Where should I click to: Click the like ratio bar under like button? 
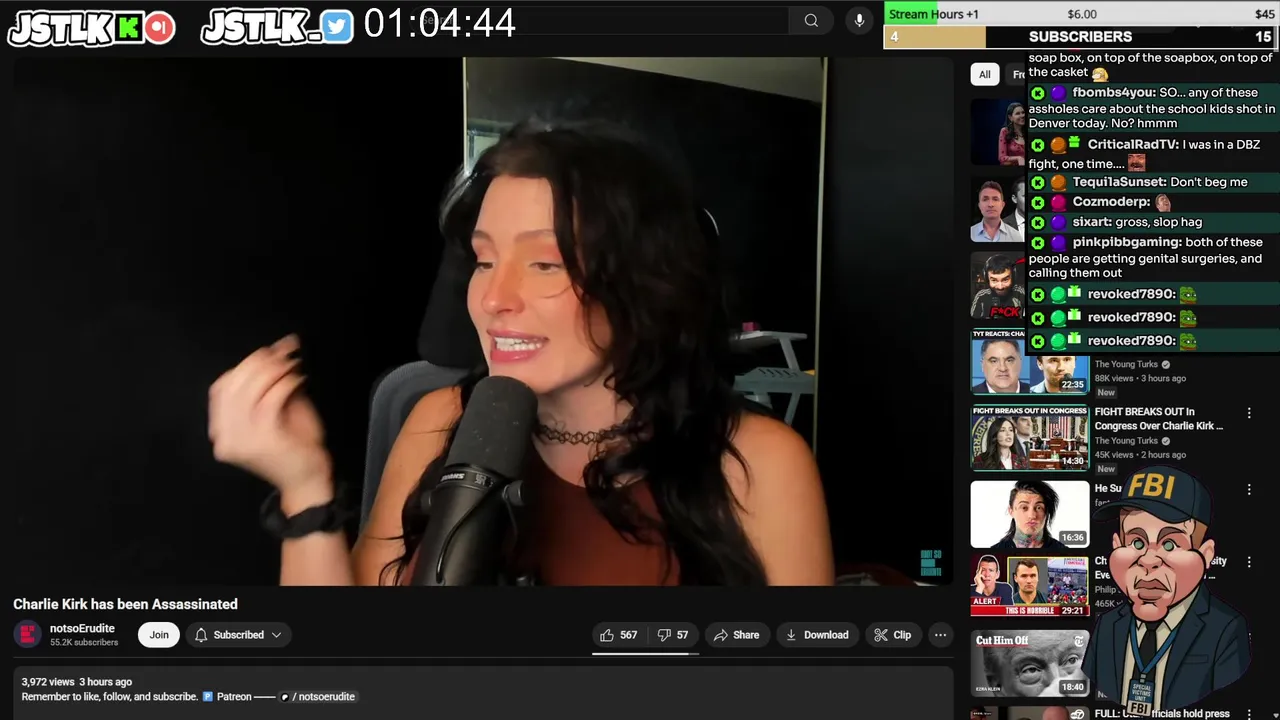(x=645, y=653)
